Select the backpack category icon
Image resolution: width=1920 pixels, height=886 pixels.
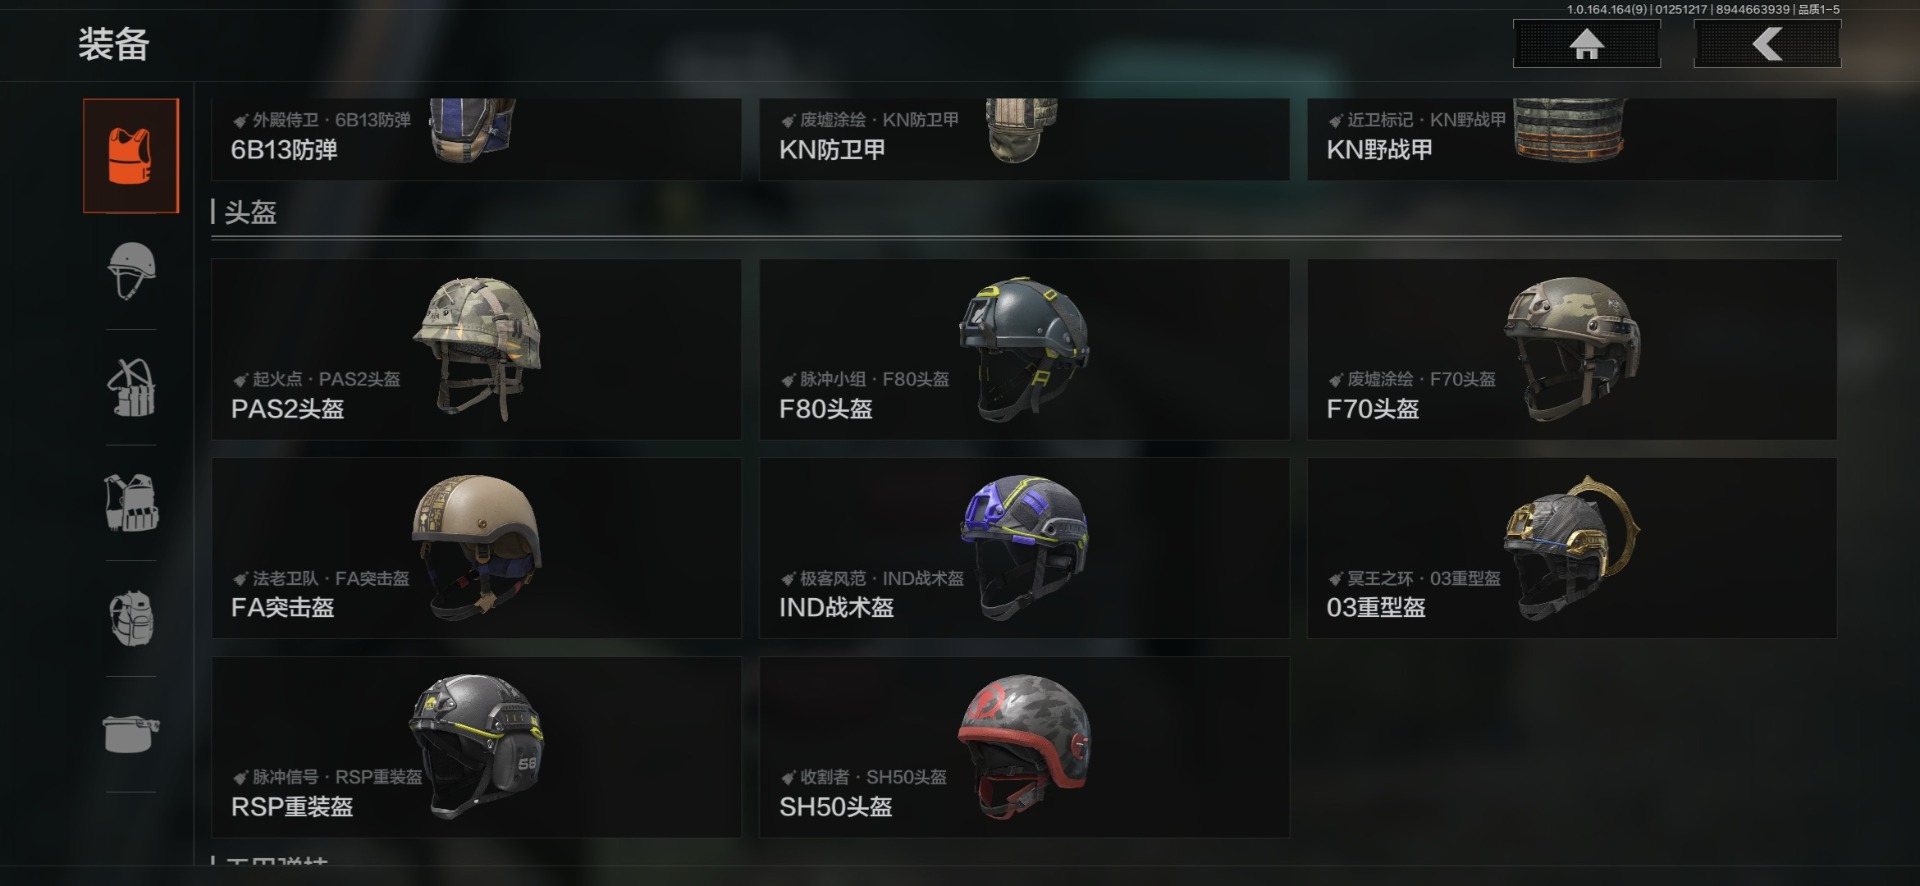pyautogui.click(x=131, y=618)
